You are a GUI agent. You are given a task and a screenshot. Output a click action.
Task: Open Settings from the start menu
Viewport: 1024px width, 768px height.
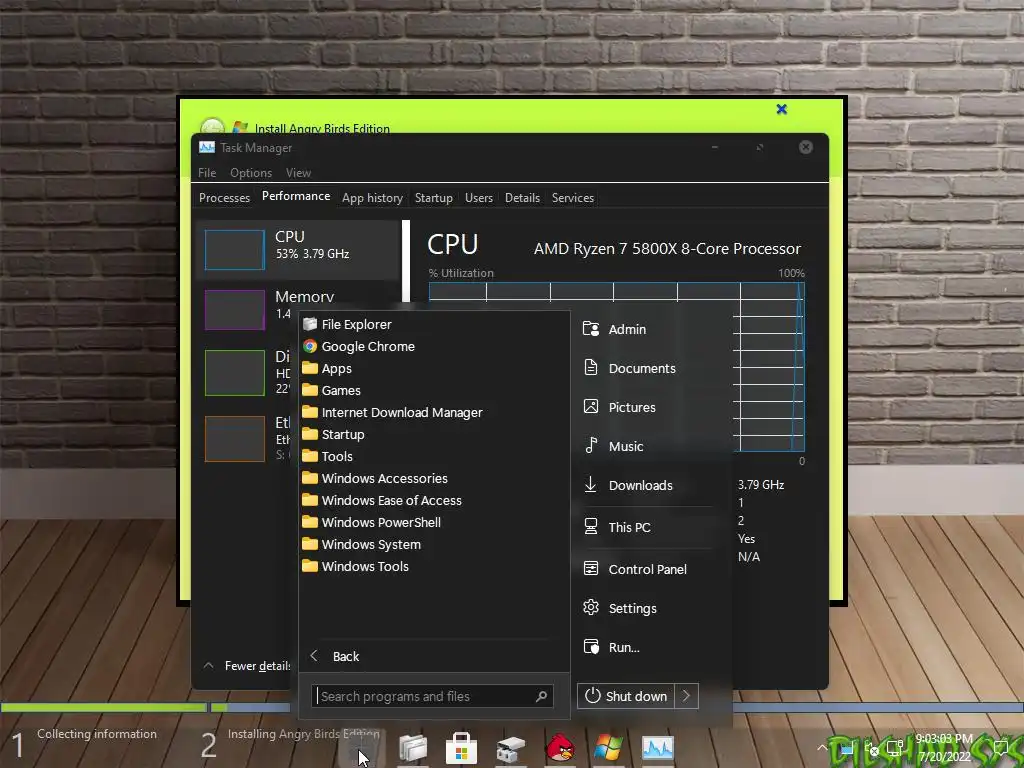[632, 609]
